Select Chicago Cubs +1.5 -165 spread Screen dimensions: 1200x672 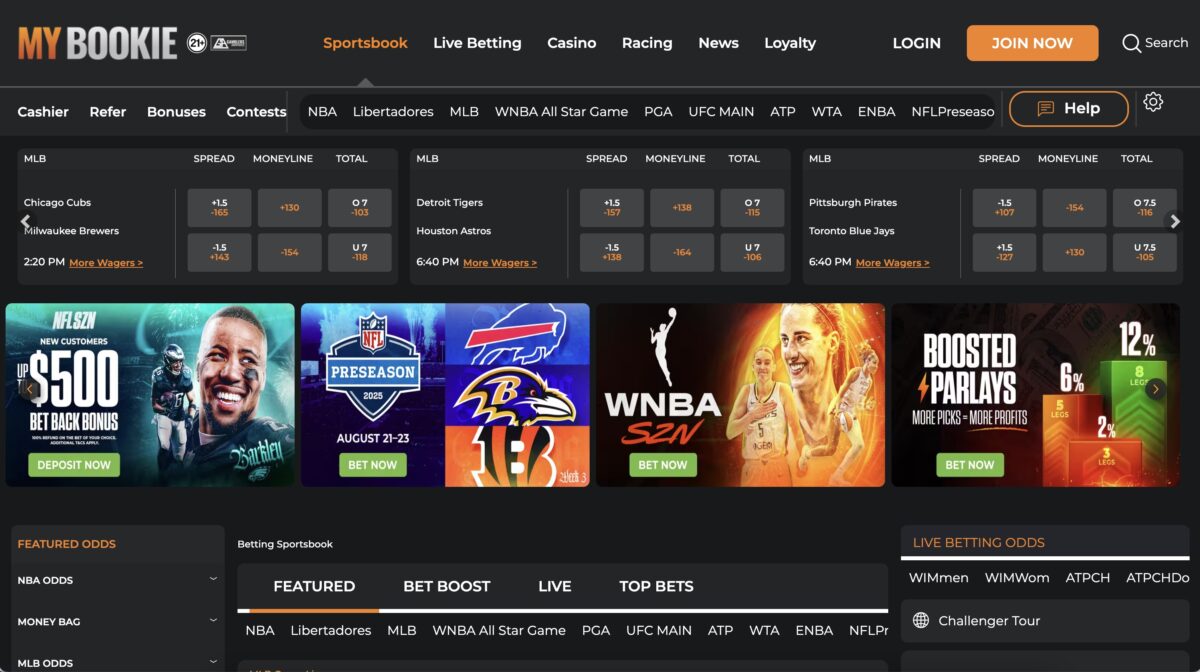(220, 208)
